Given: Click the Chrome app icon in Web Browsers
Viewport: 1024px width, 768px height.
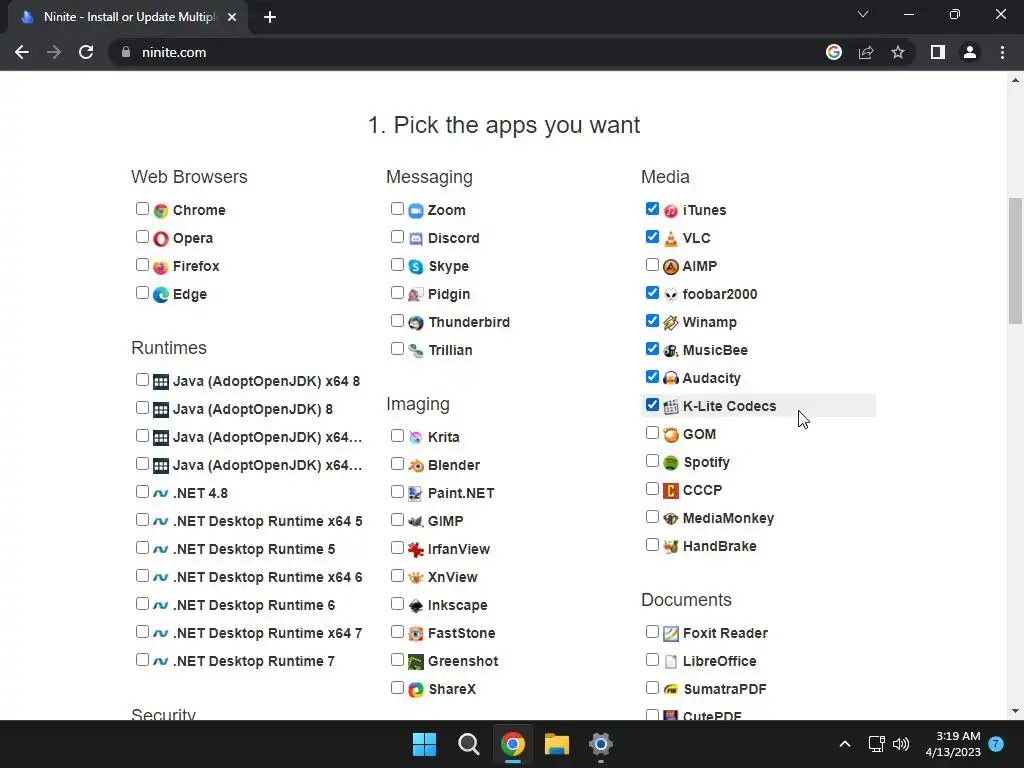Looking at the screenshot, I should (161, 210).
